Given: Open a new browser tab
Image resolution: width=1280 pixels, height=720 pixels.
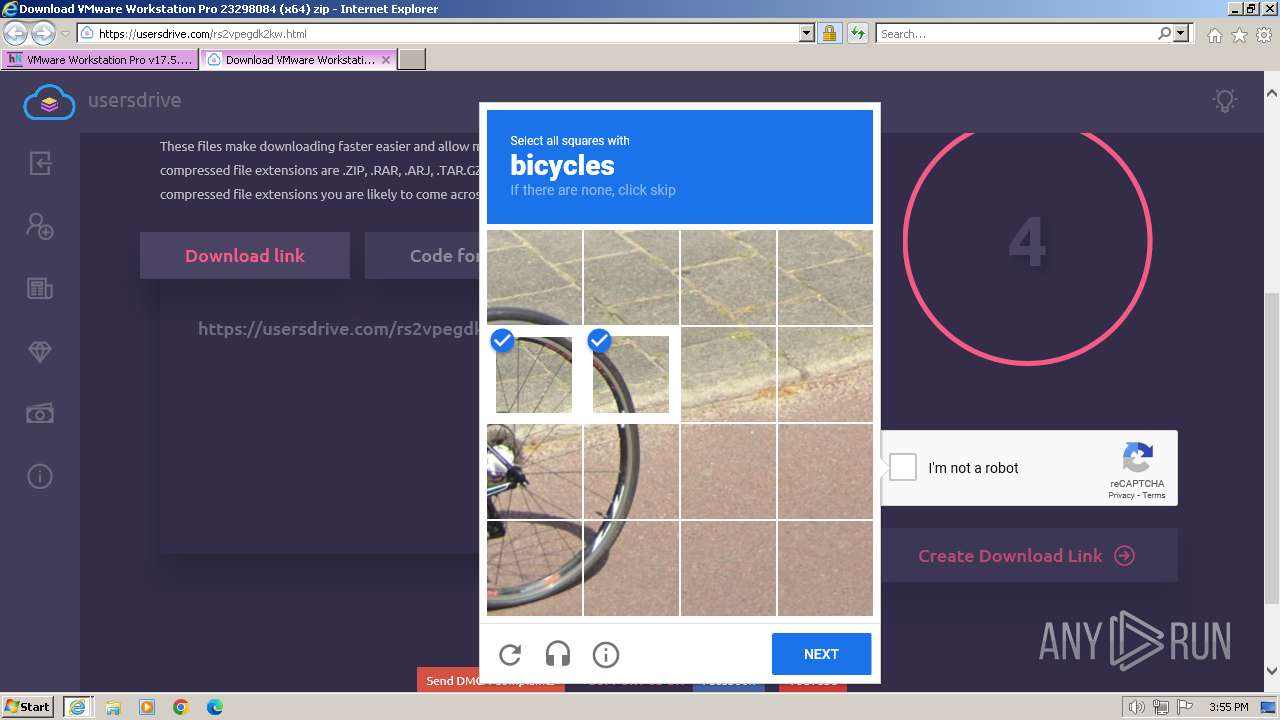Looking at the screenshot, I should 412,60.
